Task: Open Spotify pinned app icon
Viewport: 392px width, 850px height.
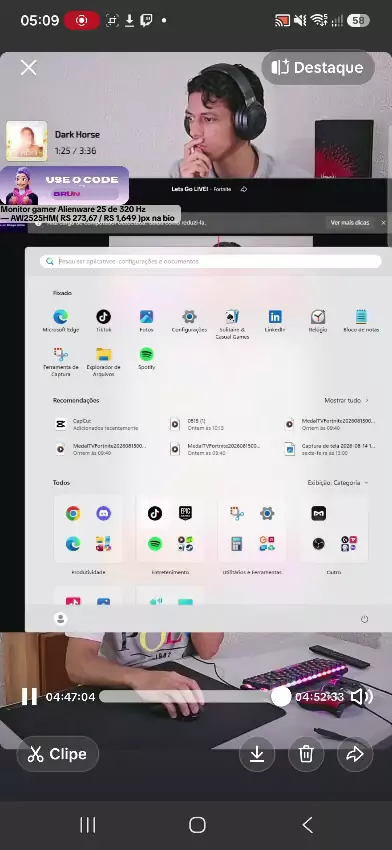Action: pos(146,358)
